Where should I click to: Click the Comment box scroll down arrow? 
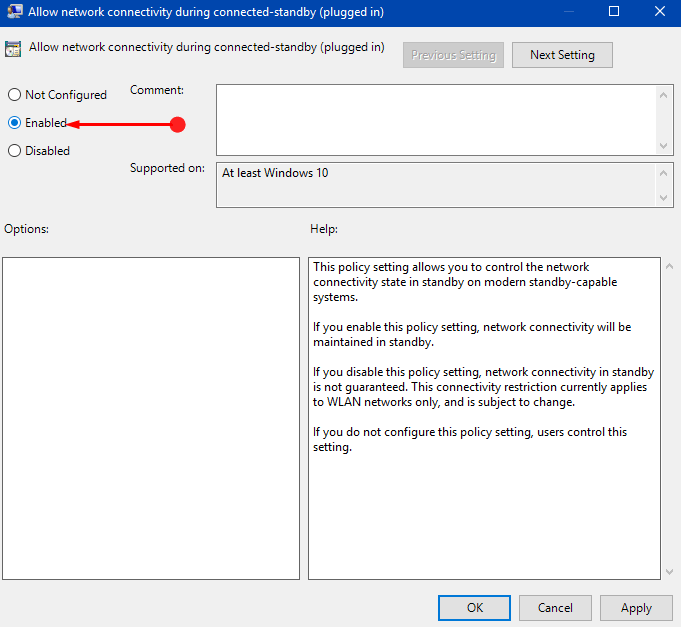(663, 146)
